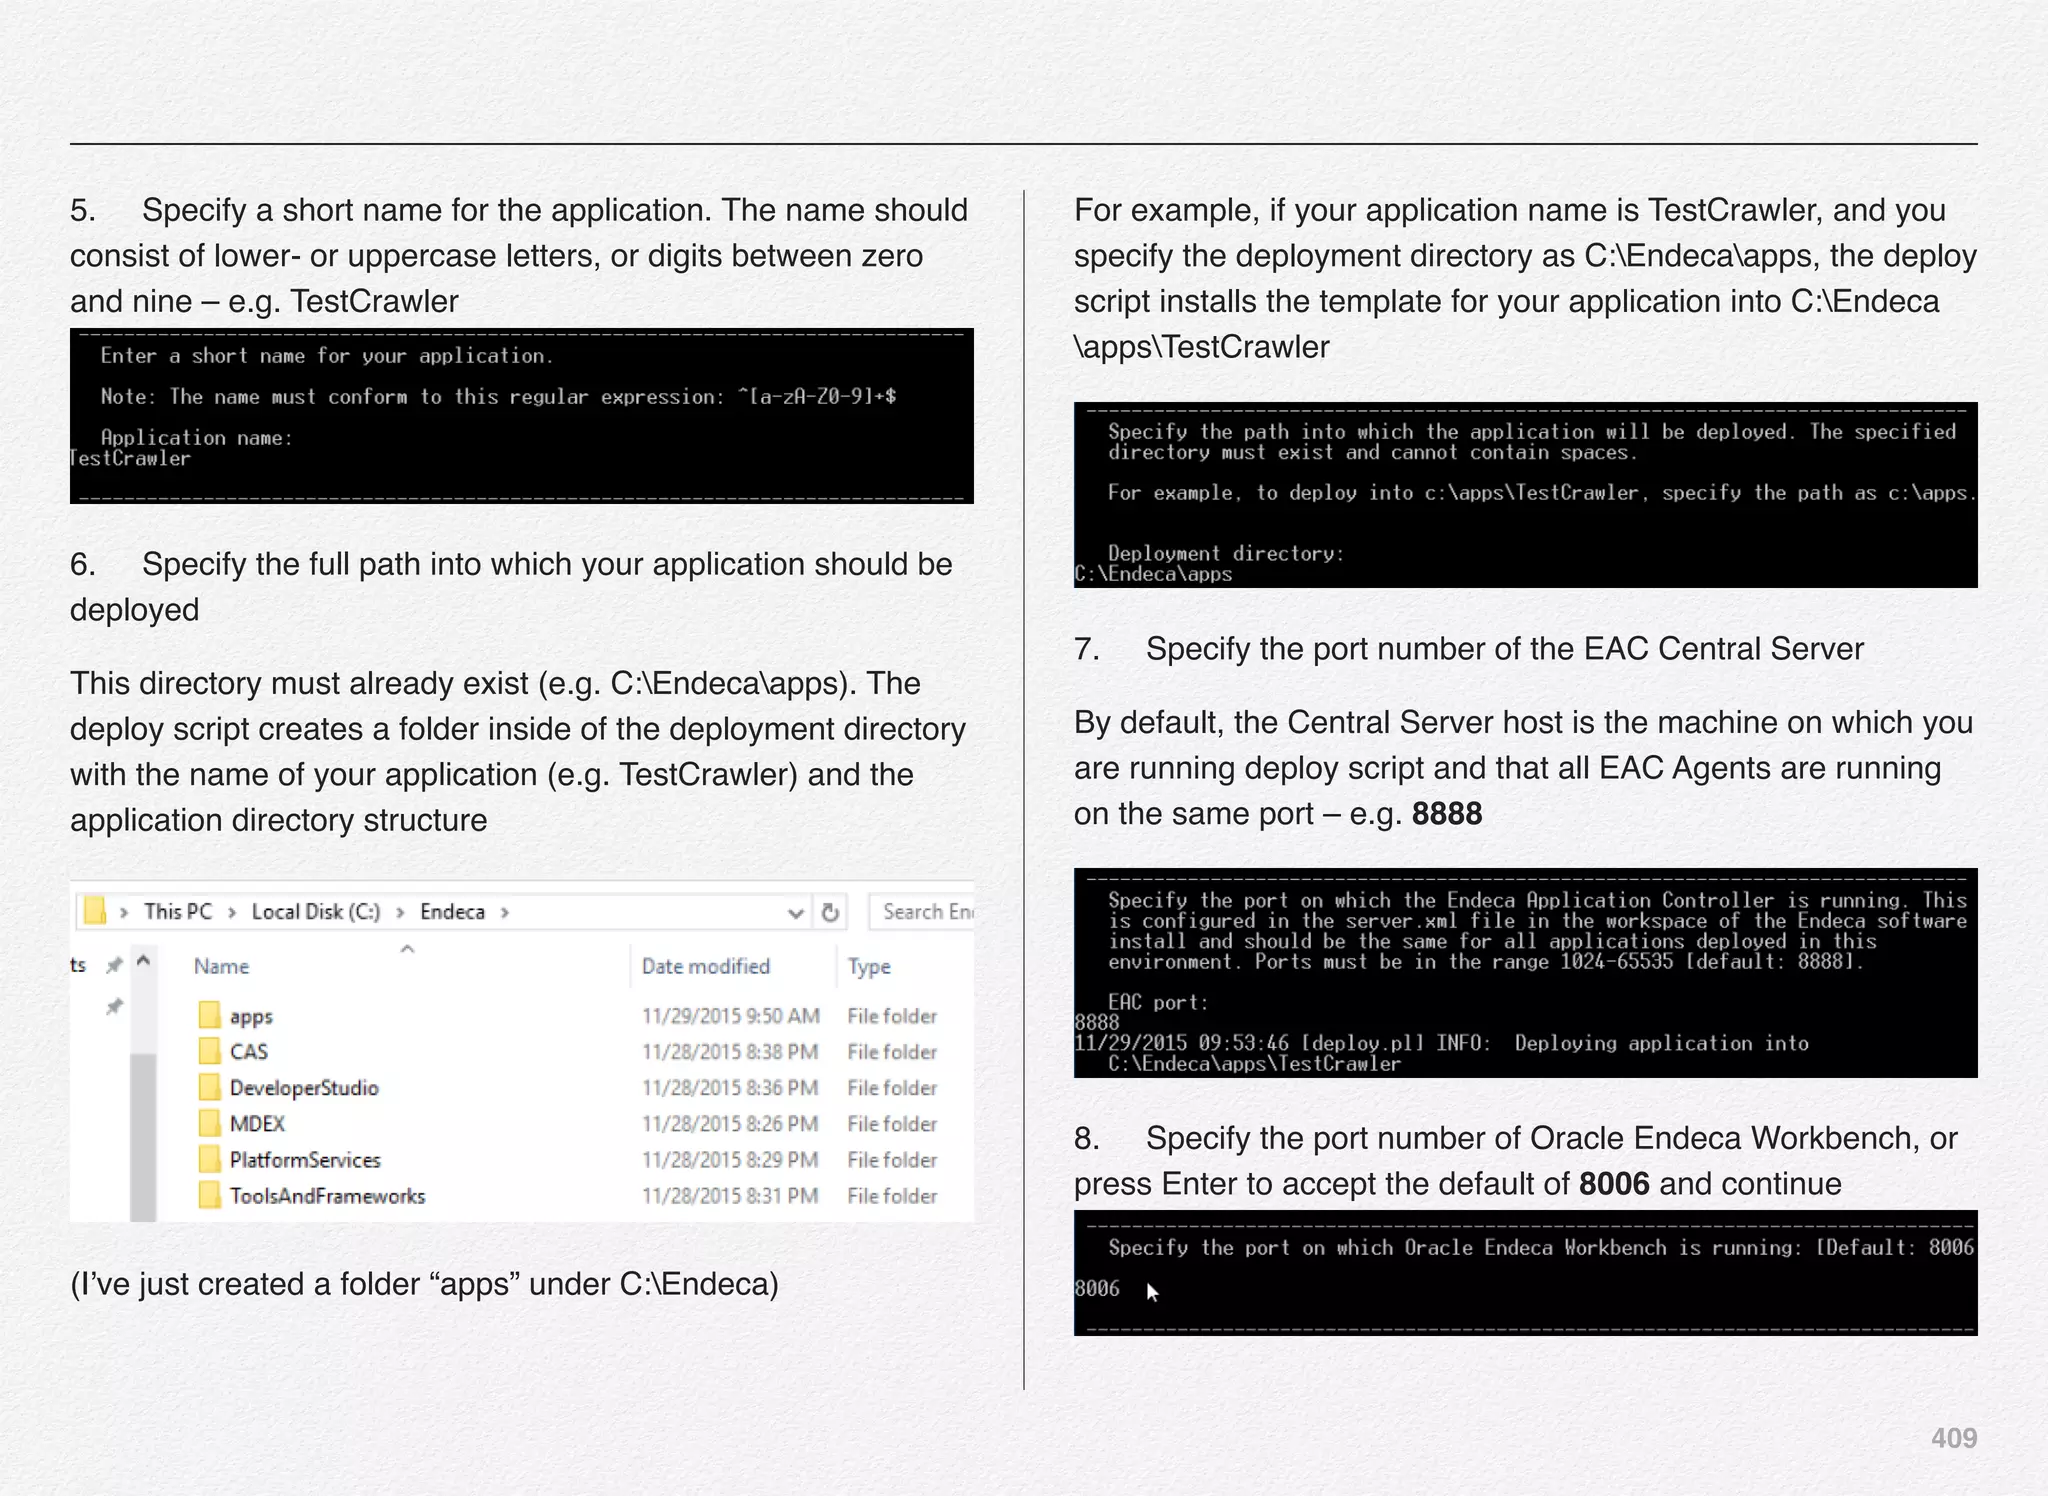This screenshot has height=1496, width=2048.
Task: Open the ToolsAndFrameworks folder icon
Action: click(209, 1195)
